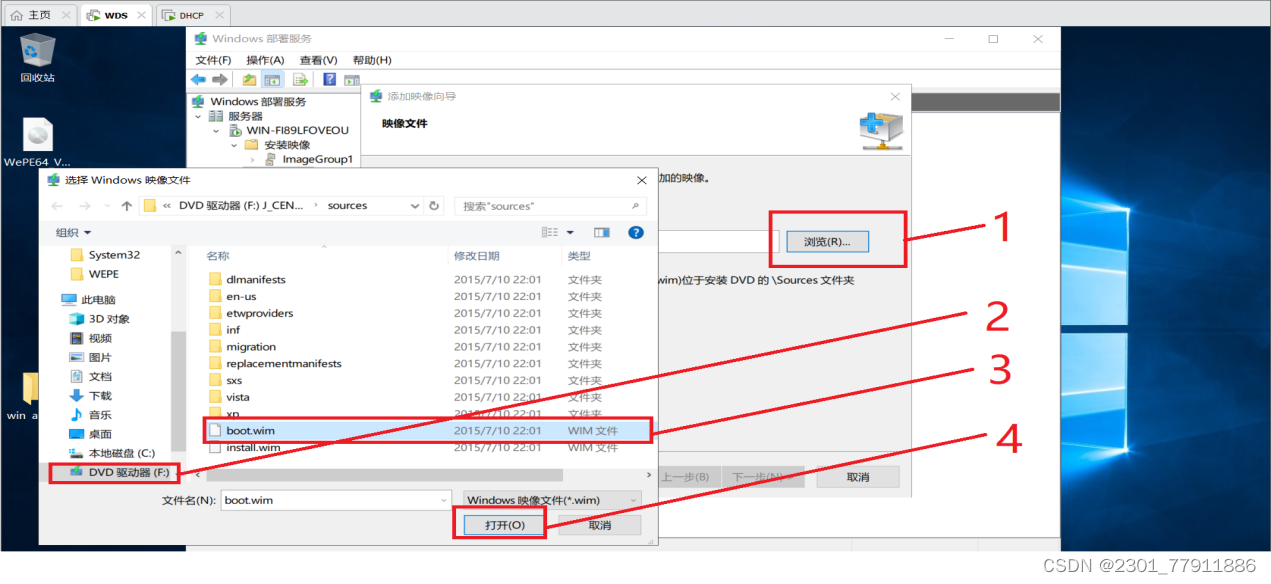Switch to the 主页 tab
This screenshot has height=584, width=1271.
[x=39, y=15]
